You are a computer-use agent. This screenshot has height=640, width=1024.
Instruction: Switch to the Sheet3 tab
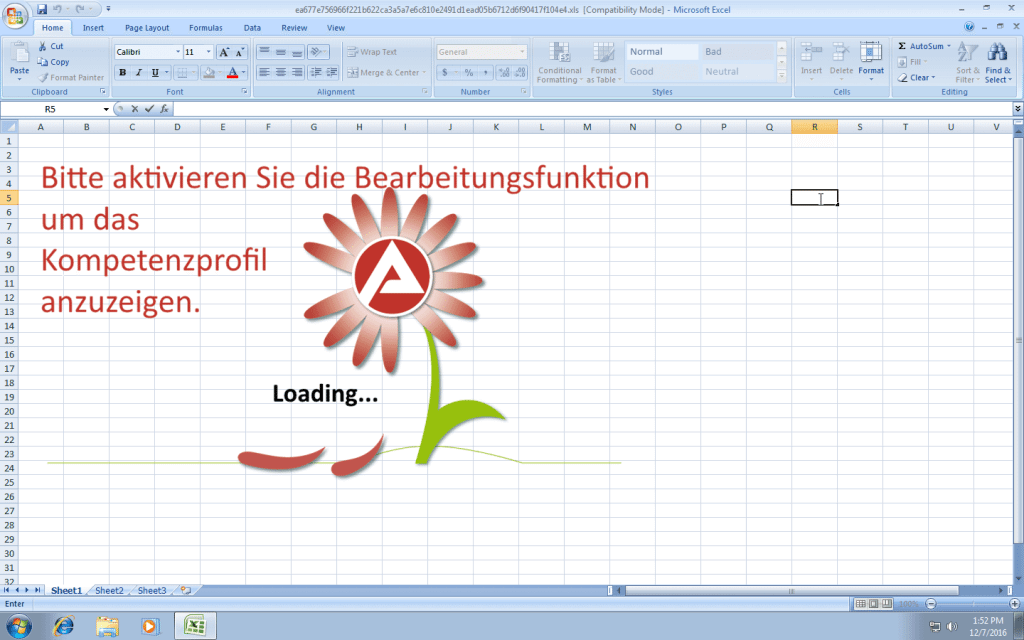[x=152, y=590]
